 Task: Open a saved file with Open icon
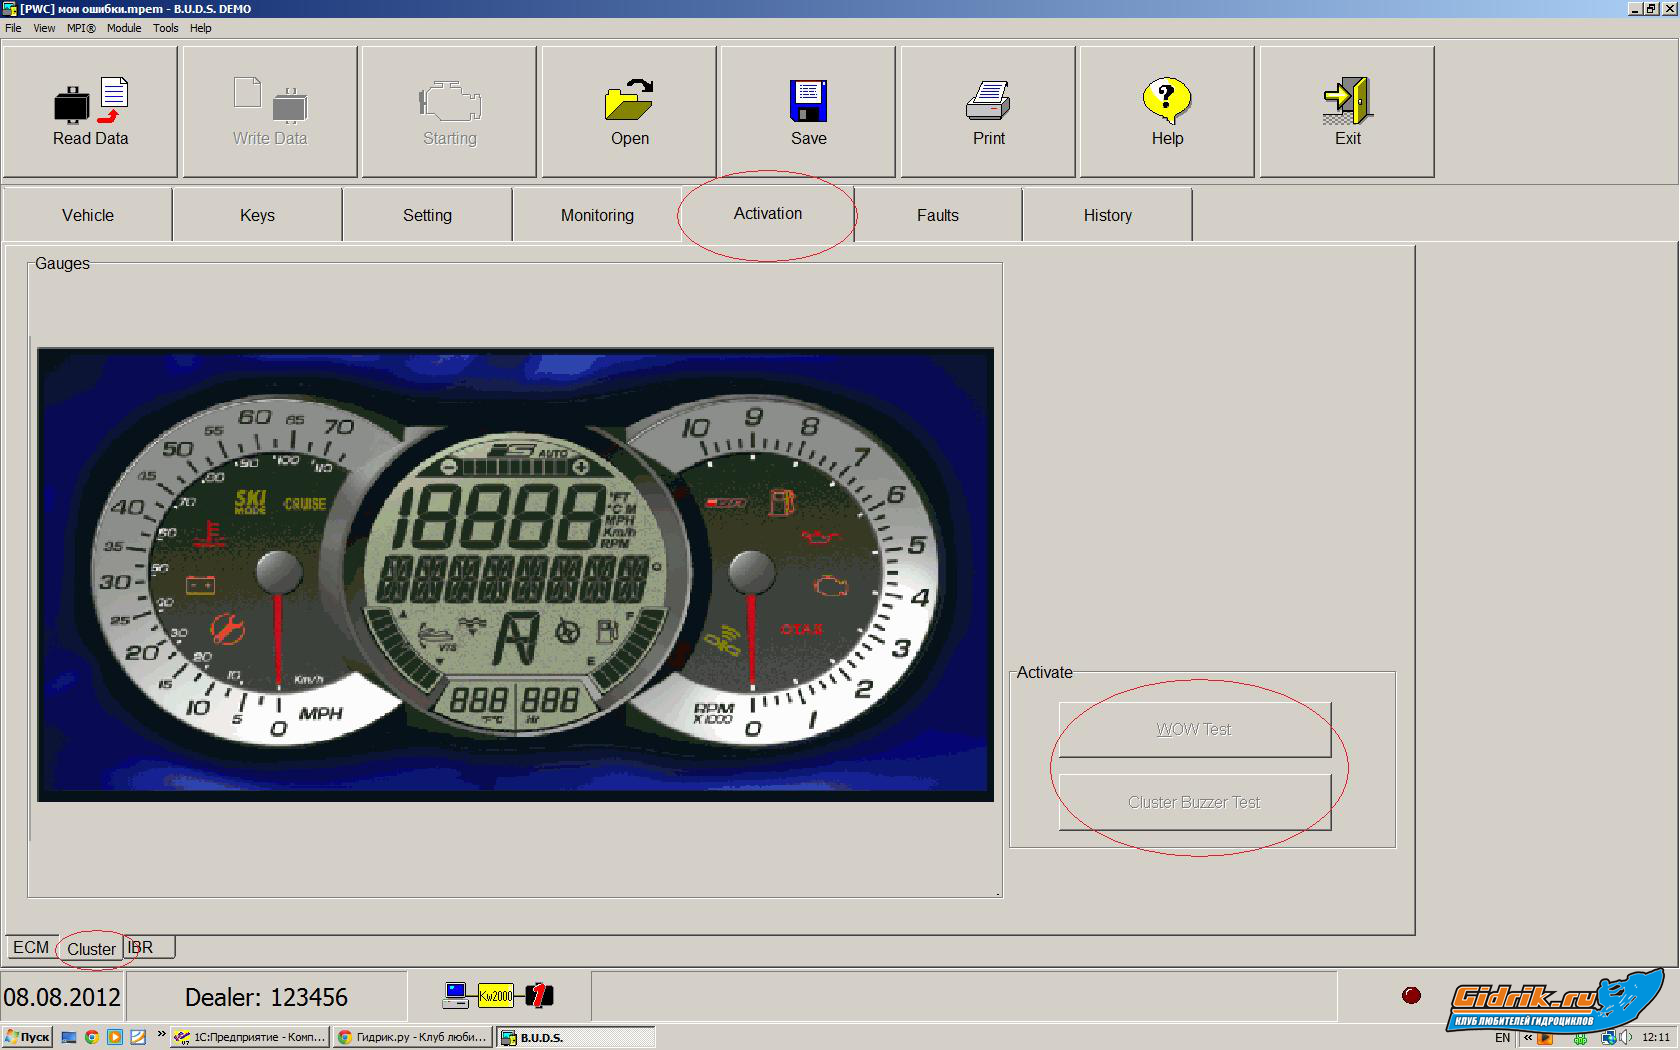(x=629, y=112)
